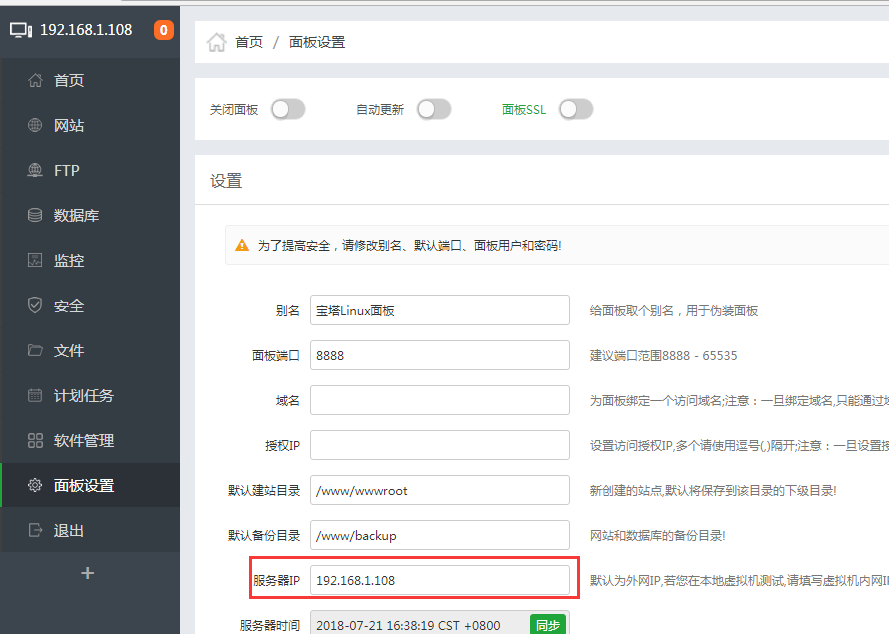Viewport: 889px width, 634px height.
Task: Click the 同步 (Sync) button
Action: [547, 624]
